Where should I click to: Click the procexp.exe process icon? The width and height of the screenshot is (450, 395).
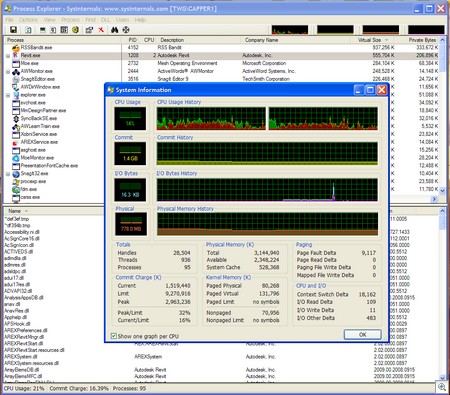click(x=16, y=182)
